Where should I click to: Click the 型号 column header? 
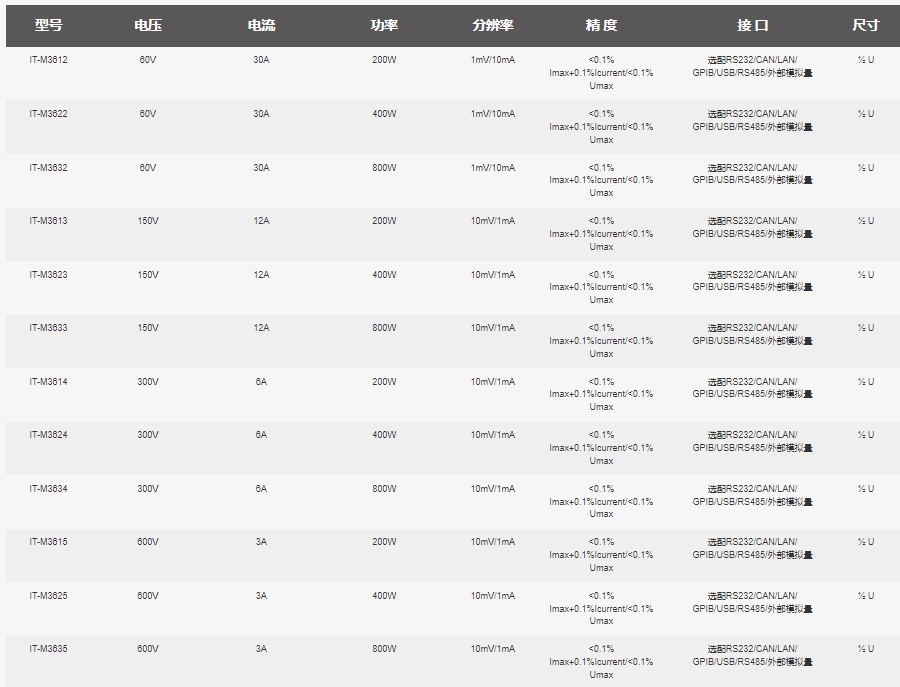coord(48,25)
